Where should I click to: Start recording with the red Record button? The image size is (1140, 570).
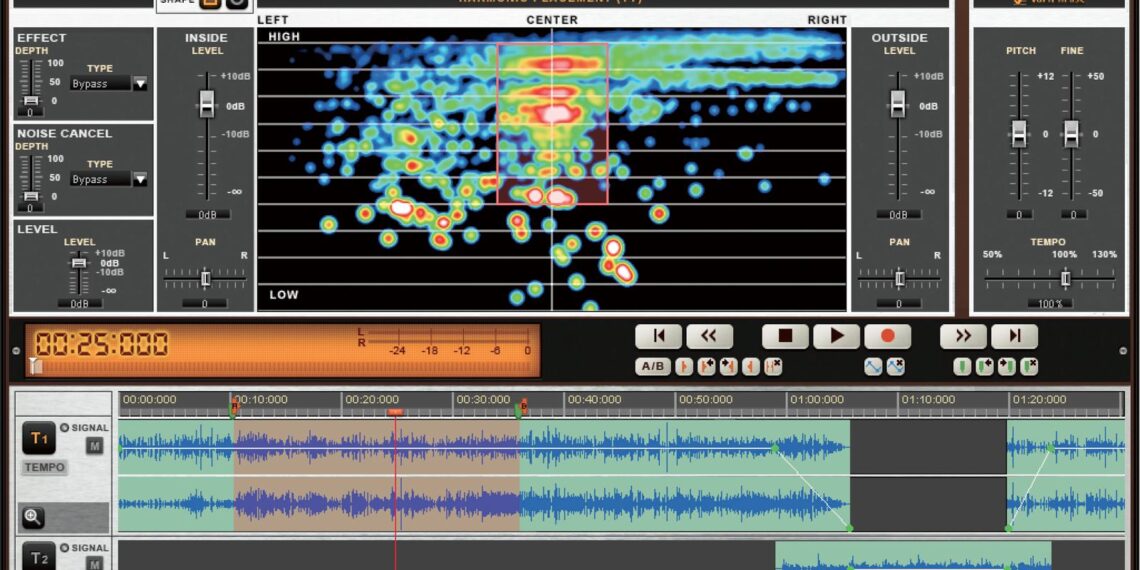887,336
